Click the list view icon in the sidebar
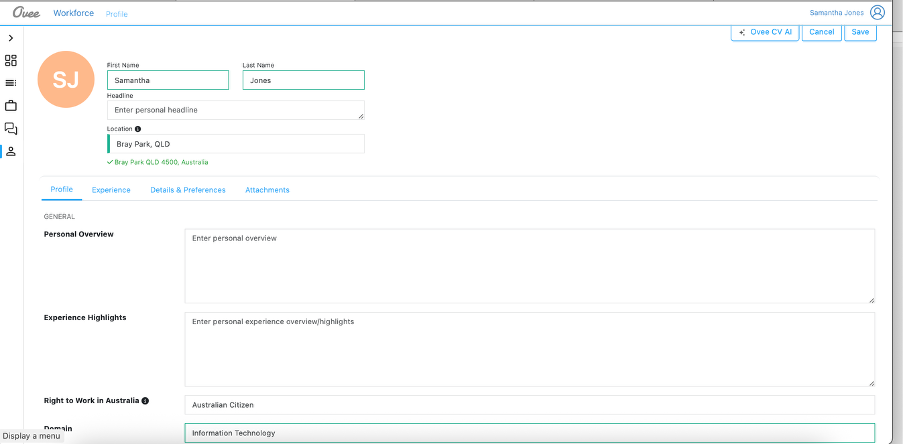The height and width of the screenshot is (444, 904). [11, 83]
